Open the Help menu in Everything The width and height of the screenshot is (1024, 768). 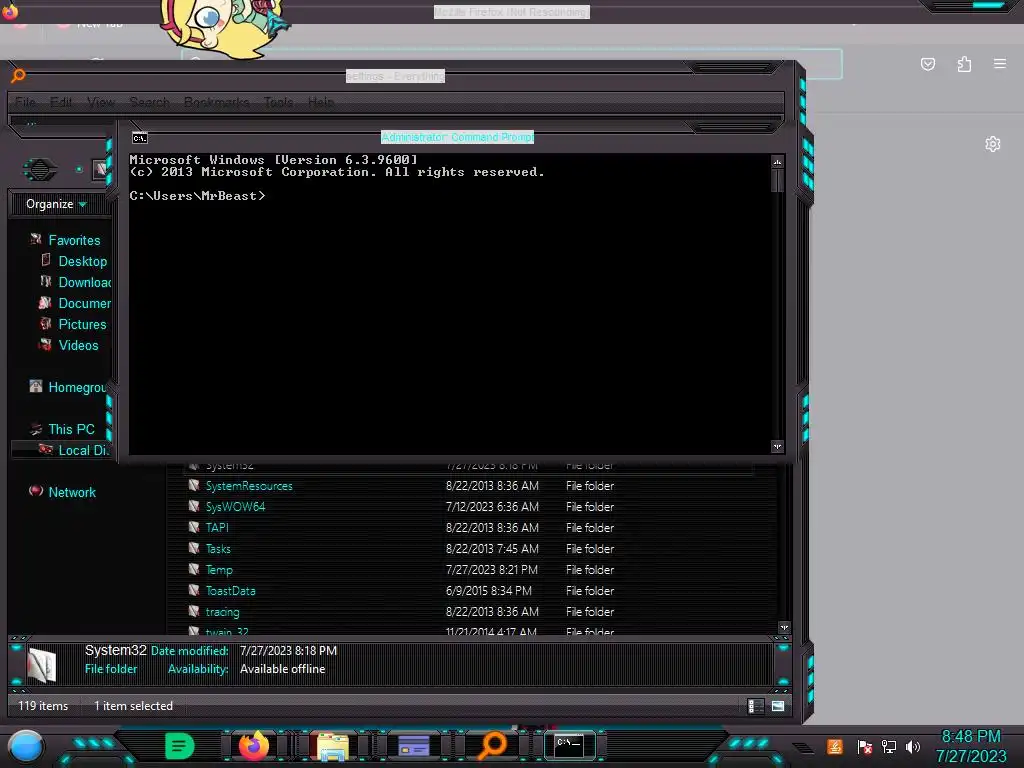[x=321, y=103]
